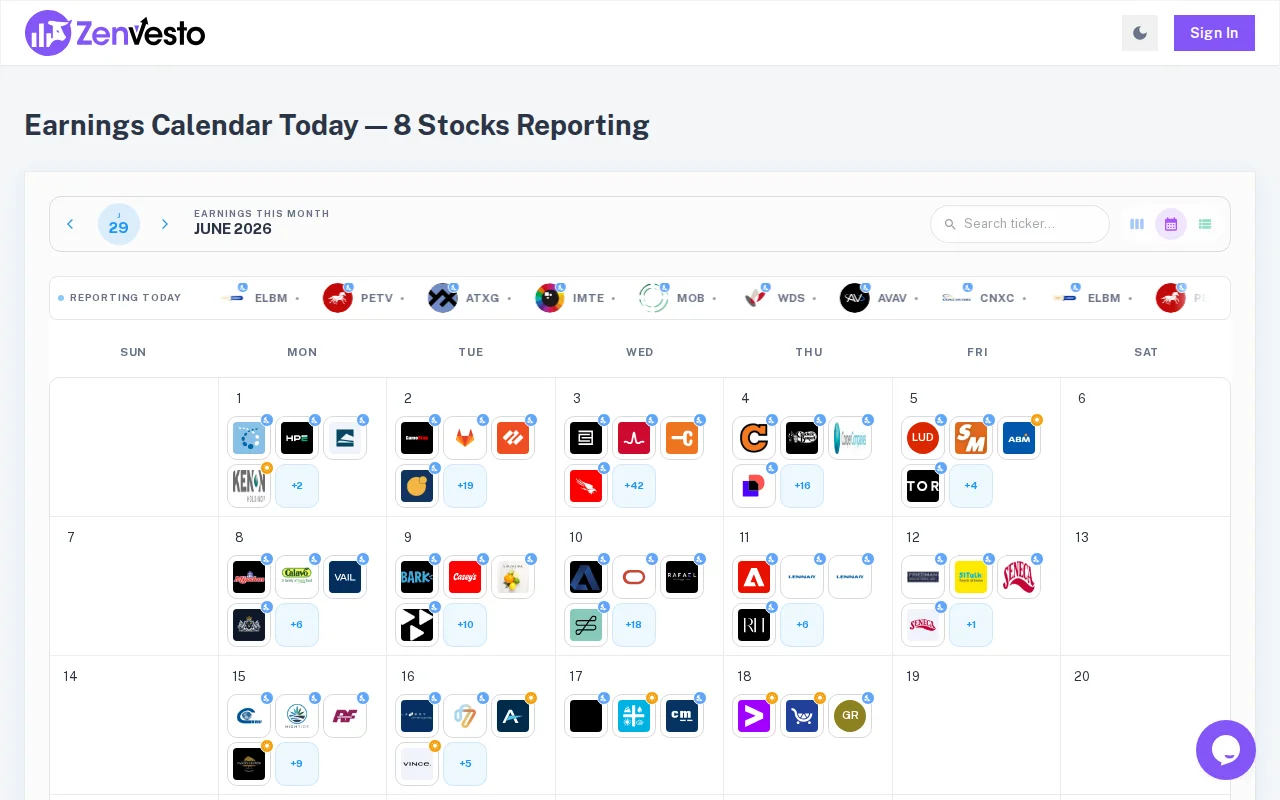The image size is (1280, 800).
Task: Show the +9 more stocks on June 15
Action: point(297,764)
